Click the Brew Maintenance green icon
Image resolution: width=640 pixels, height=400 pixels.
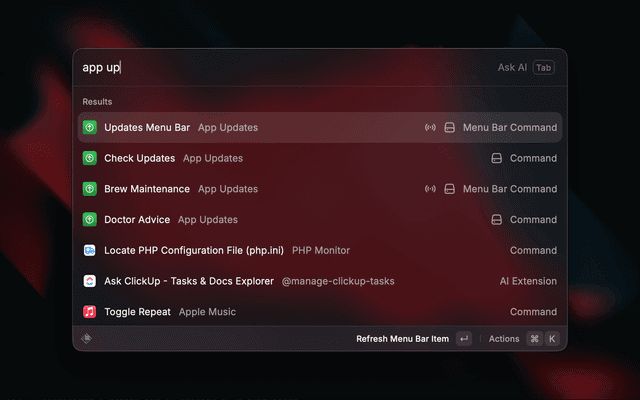[89, 189]
